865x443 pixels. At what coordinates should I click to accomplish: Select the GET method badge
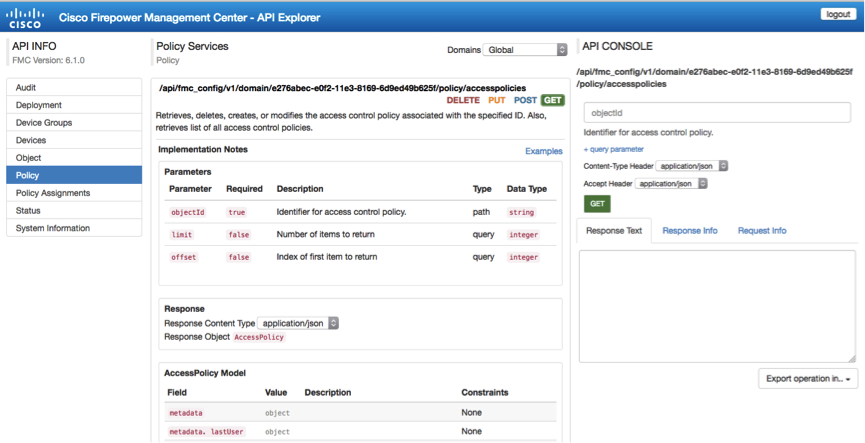[552, 101]
